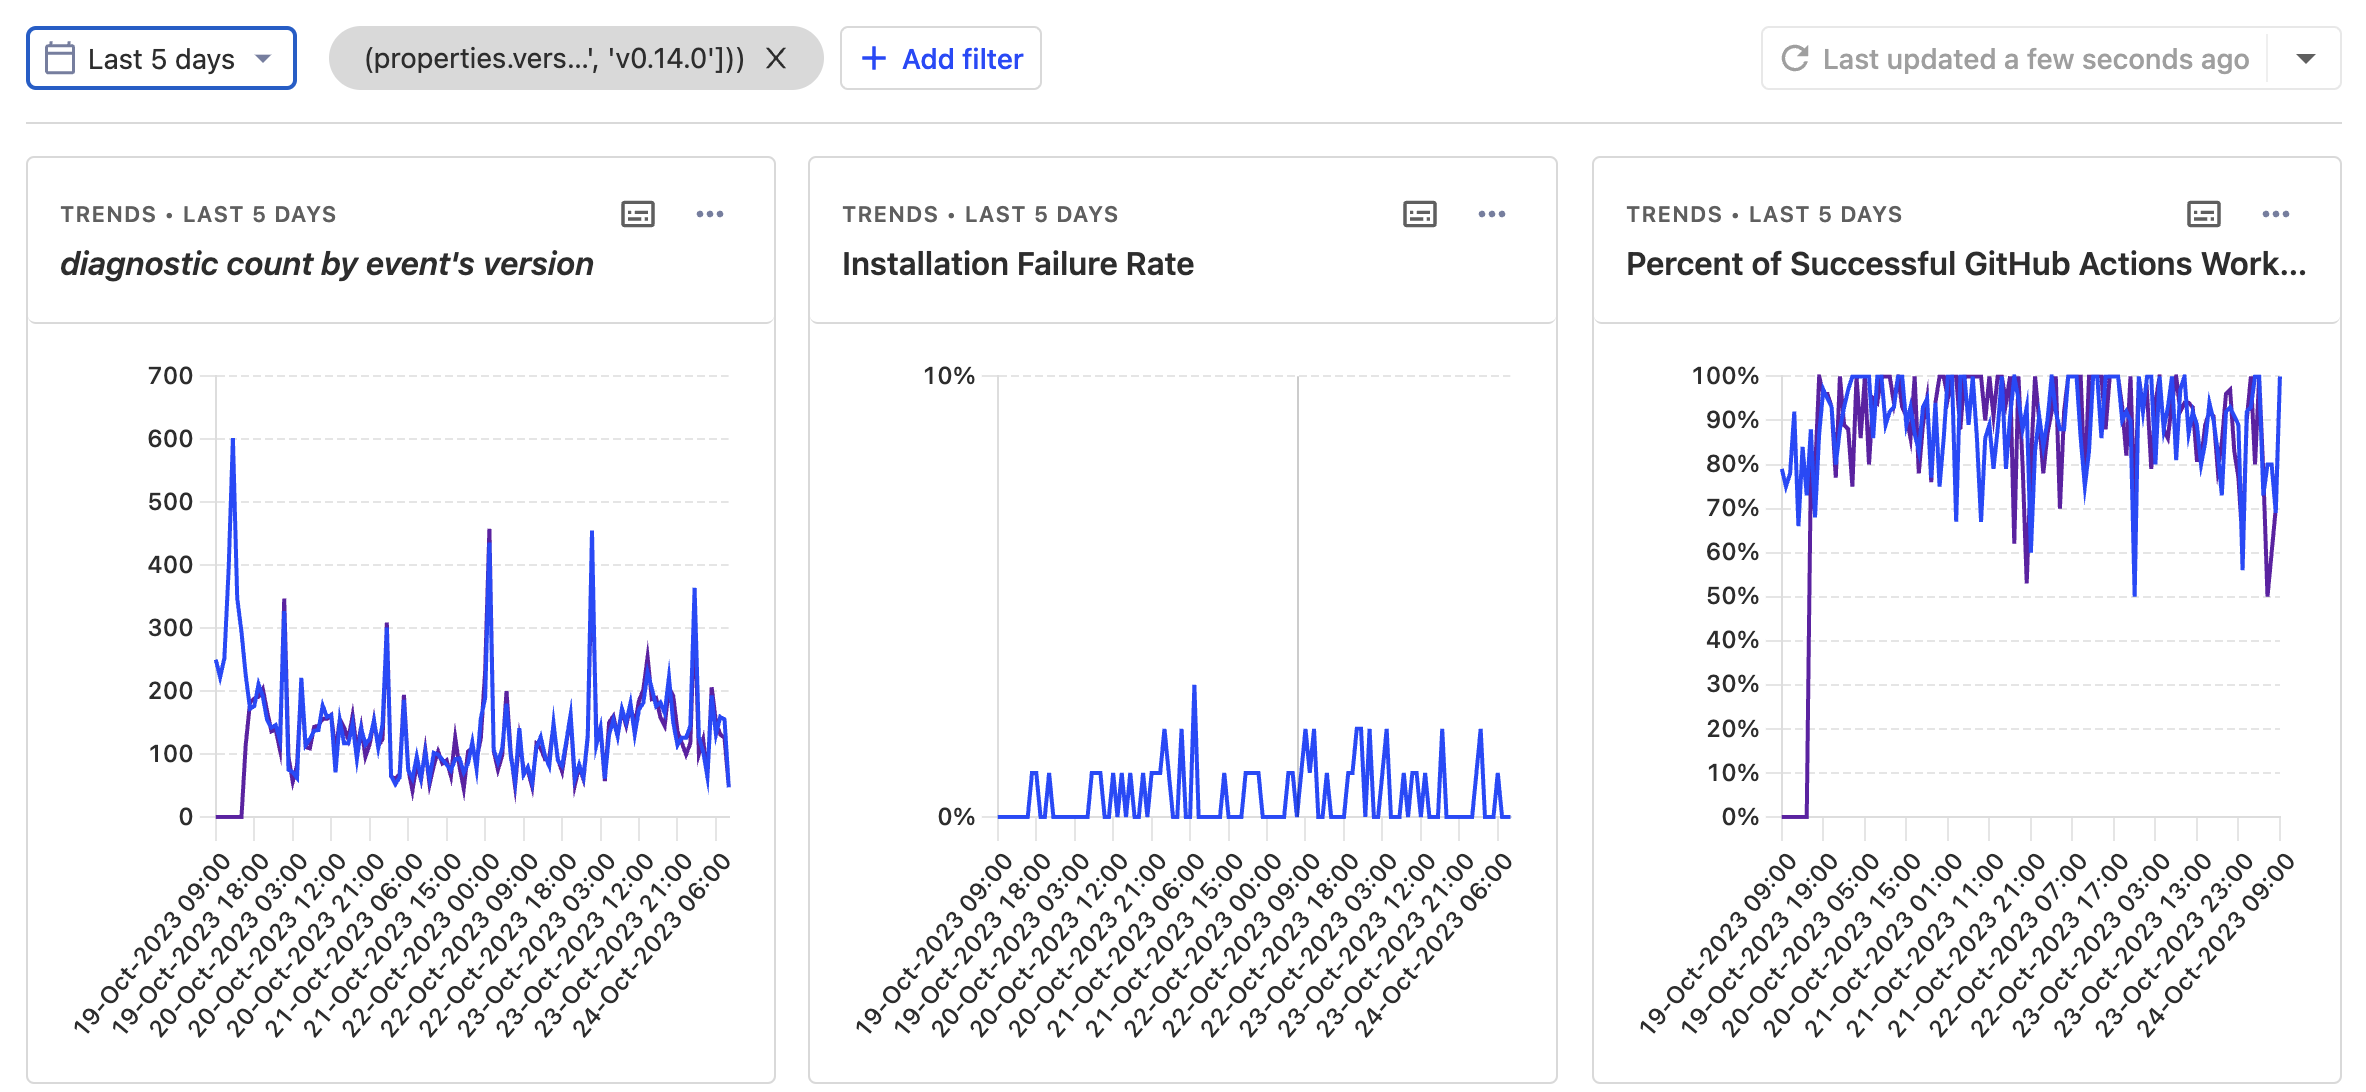This screenshot has height=1092, width=2366.
Task: Click the Add filter button
Action: click(940, 58)
